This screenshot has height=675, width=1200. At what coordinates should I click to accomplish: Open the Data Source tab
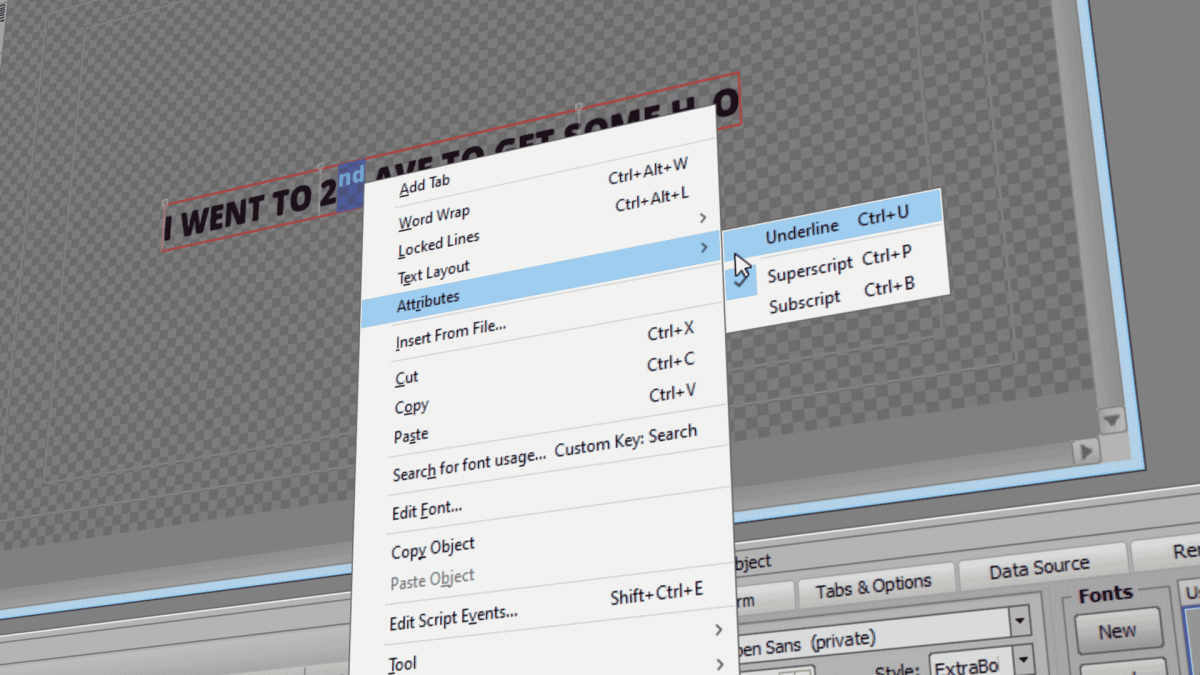coord(1043,566)
